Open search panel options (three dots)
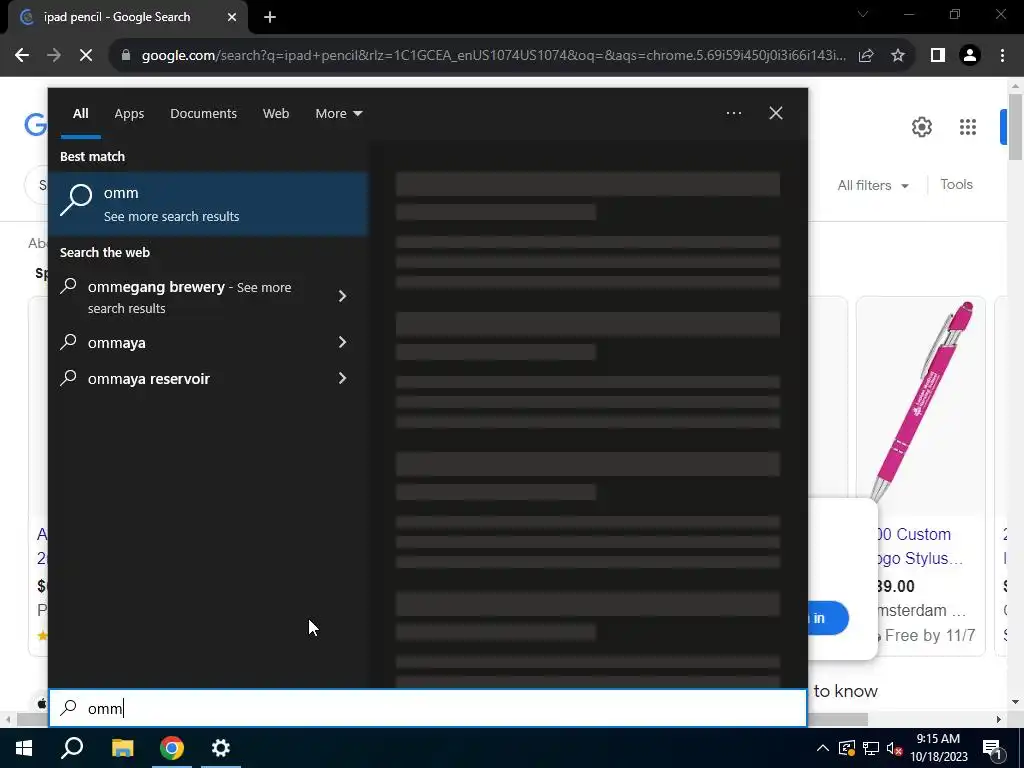Image resolution: width=1024 pixels, height=768 pixels. pyautogui.click(x=733, y=113)
